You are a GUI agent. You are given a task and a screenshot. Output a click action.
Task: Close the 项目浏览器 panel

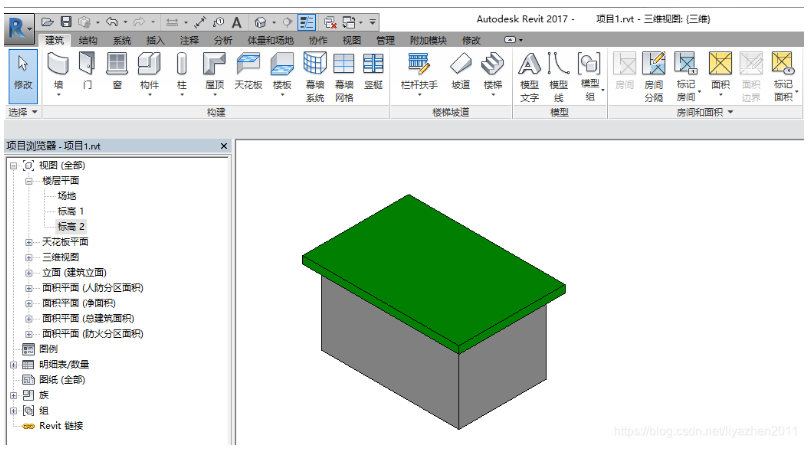(x=224, y=146)
